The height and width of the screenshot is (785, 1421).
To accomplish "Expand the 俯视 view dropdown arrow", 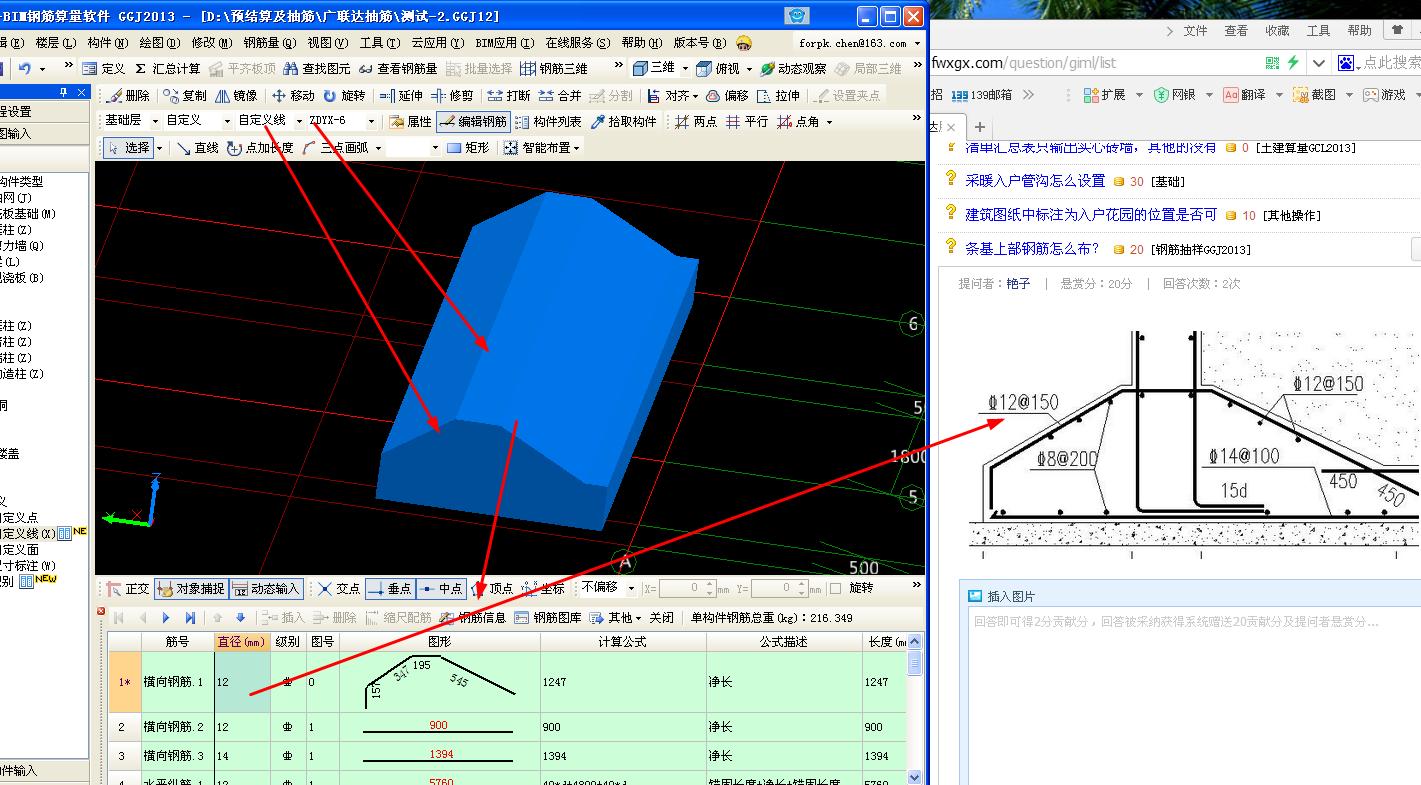I will (748, 69).
